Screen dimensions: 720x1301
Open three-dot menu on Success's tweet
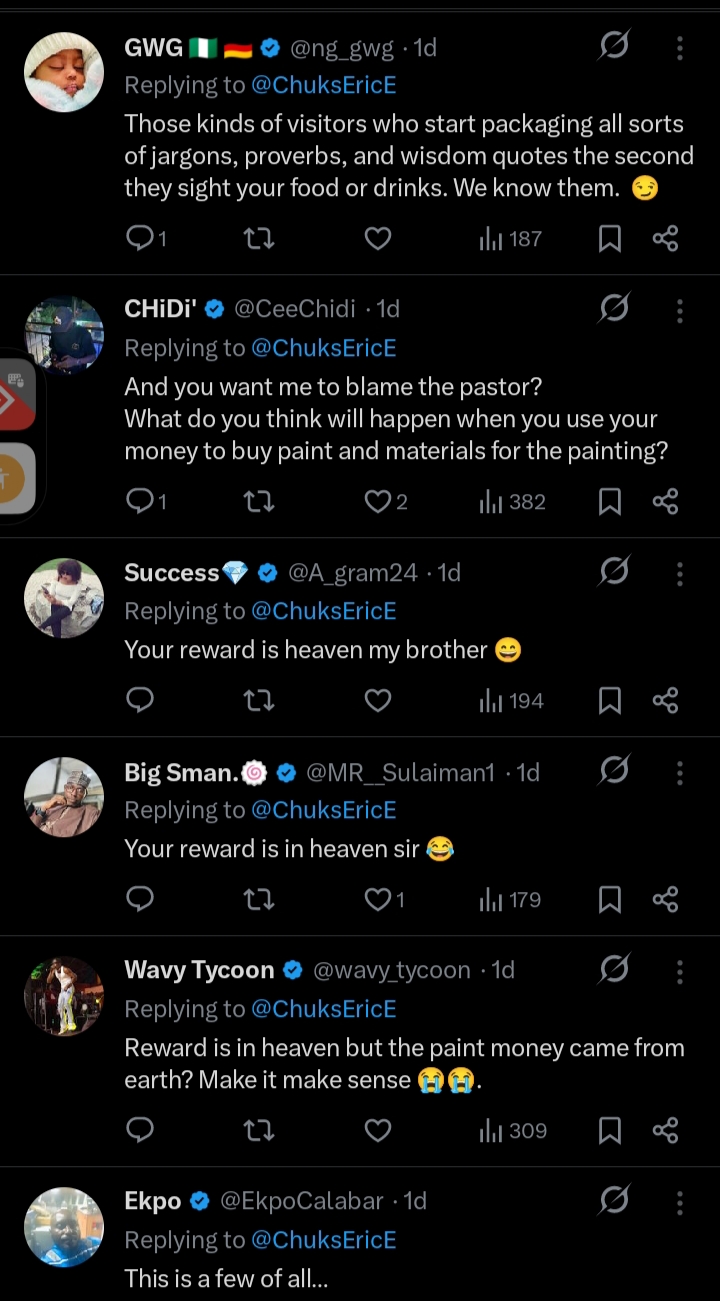[679, 573]
